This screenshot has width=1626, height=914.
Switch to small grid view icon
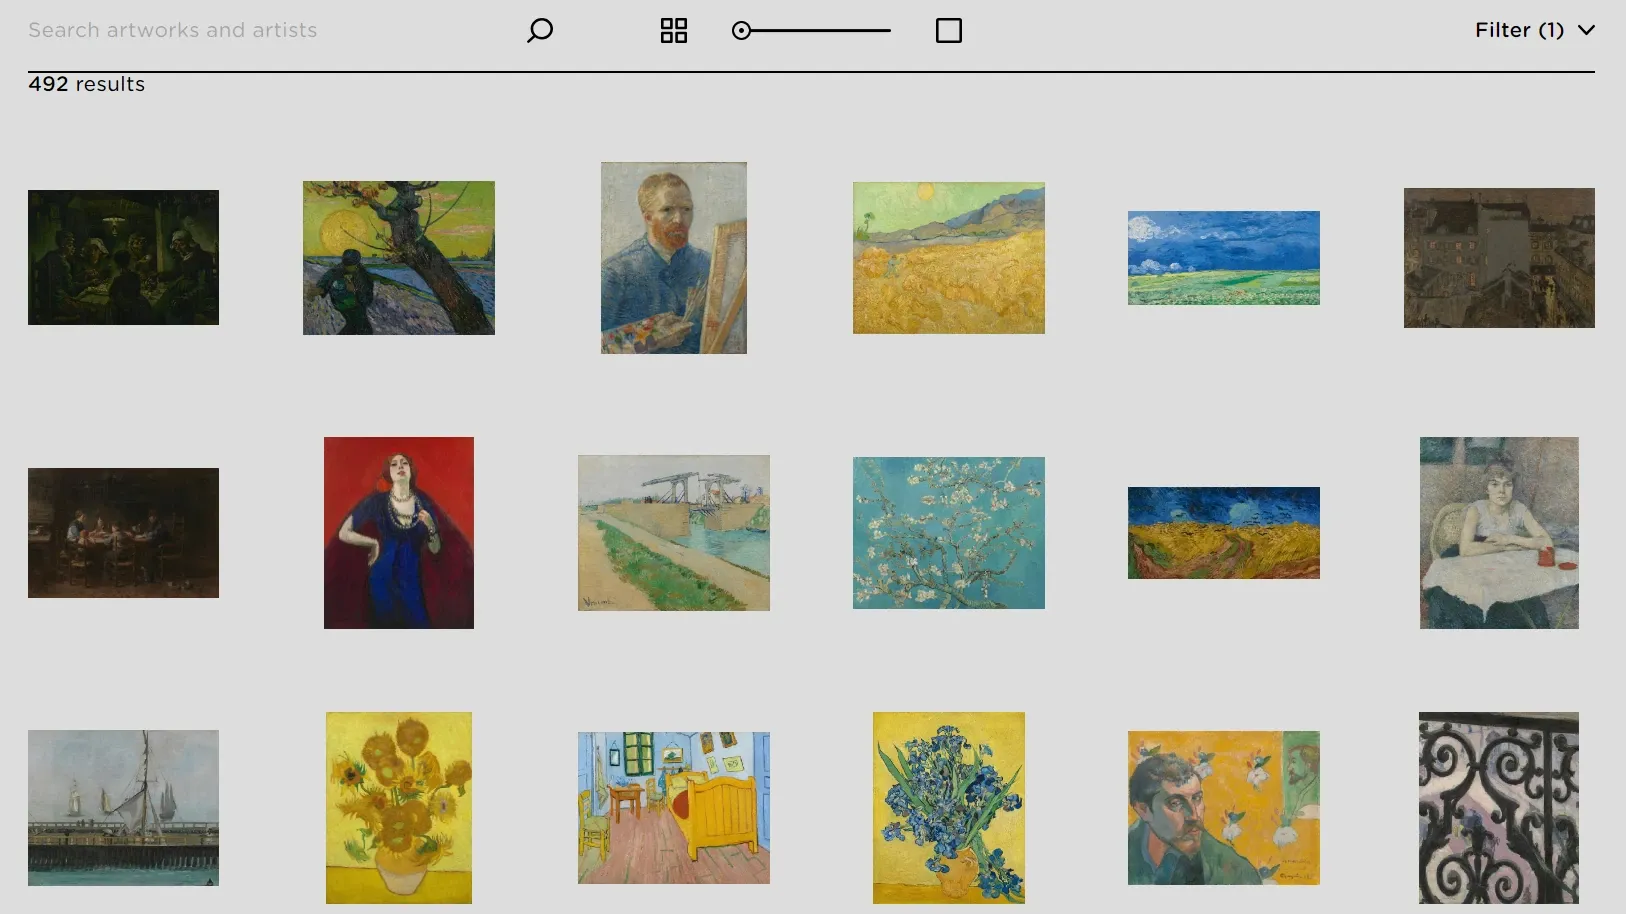click(x=674, y=31)
